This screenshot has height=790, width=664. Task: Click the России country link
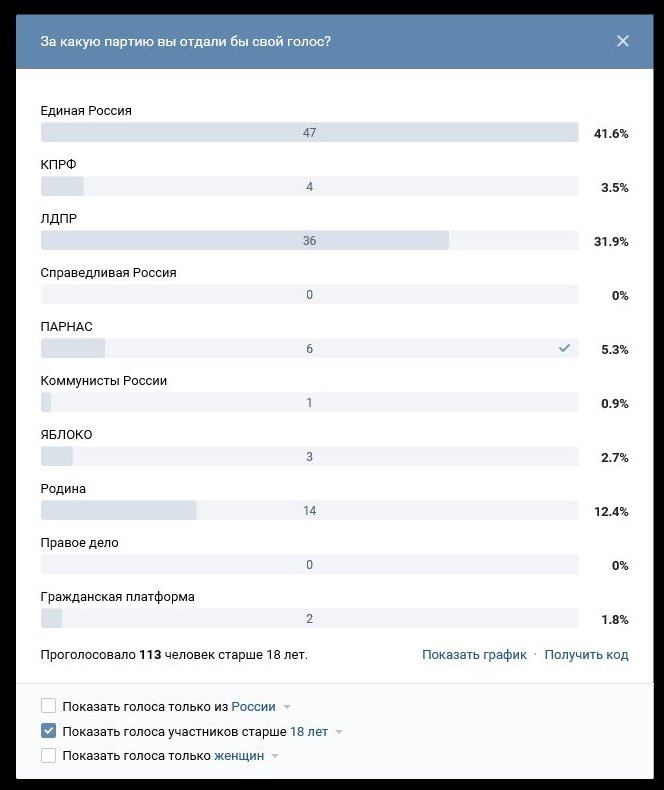[253, 706]
